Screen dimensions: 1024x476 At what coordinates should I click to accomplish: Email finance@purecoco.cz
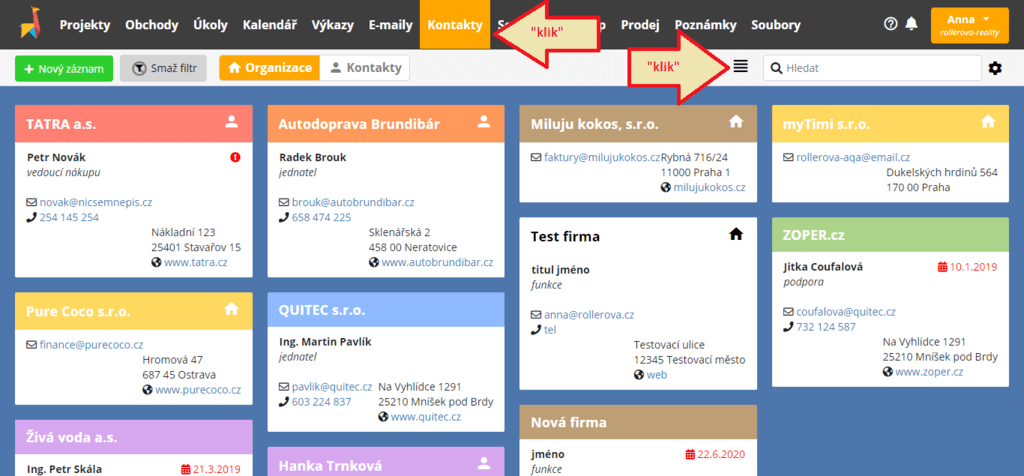[x=91, y=345]
